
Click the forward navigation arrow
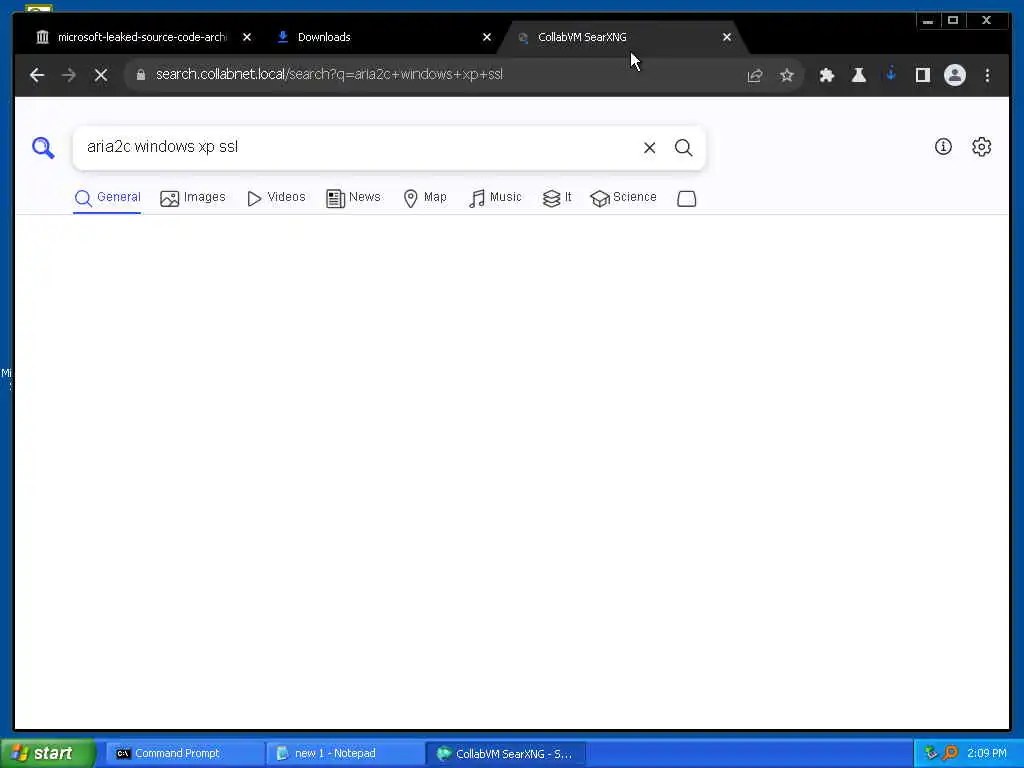point(69,75)
